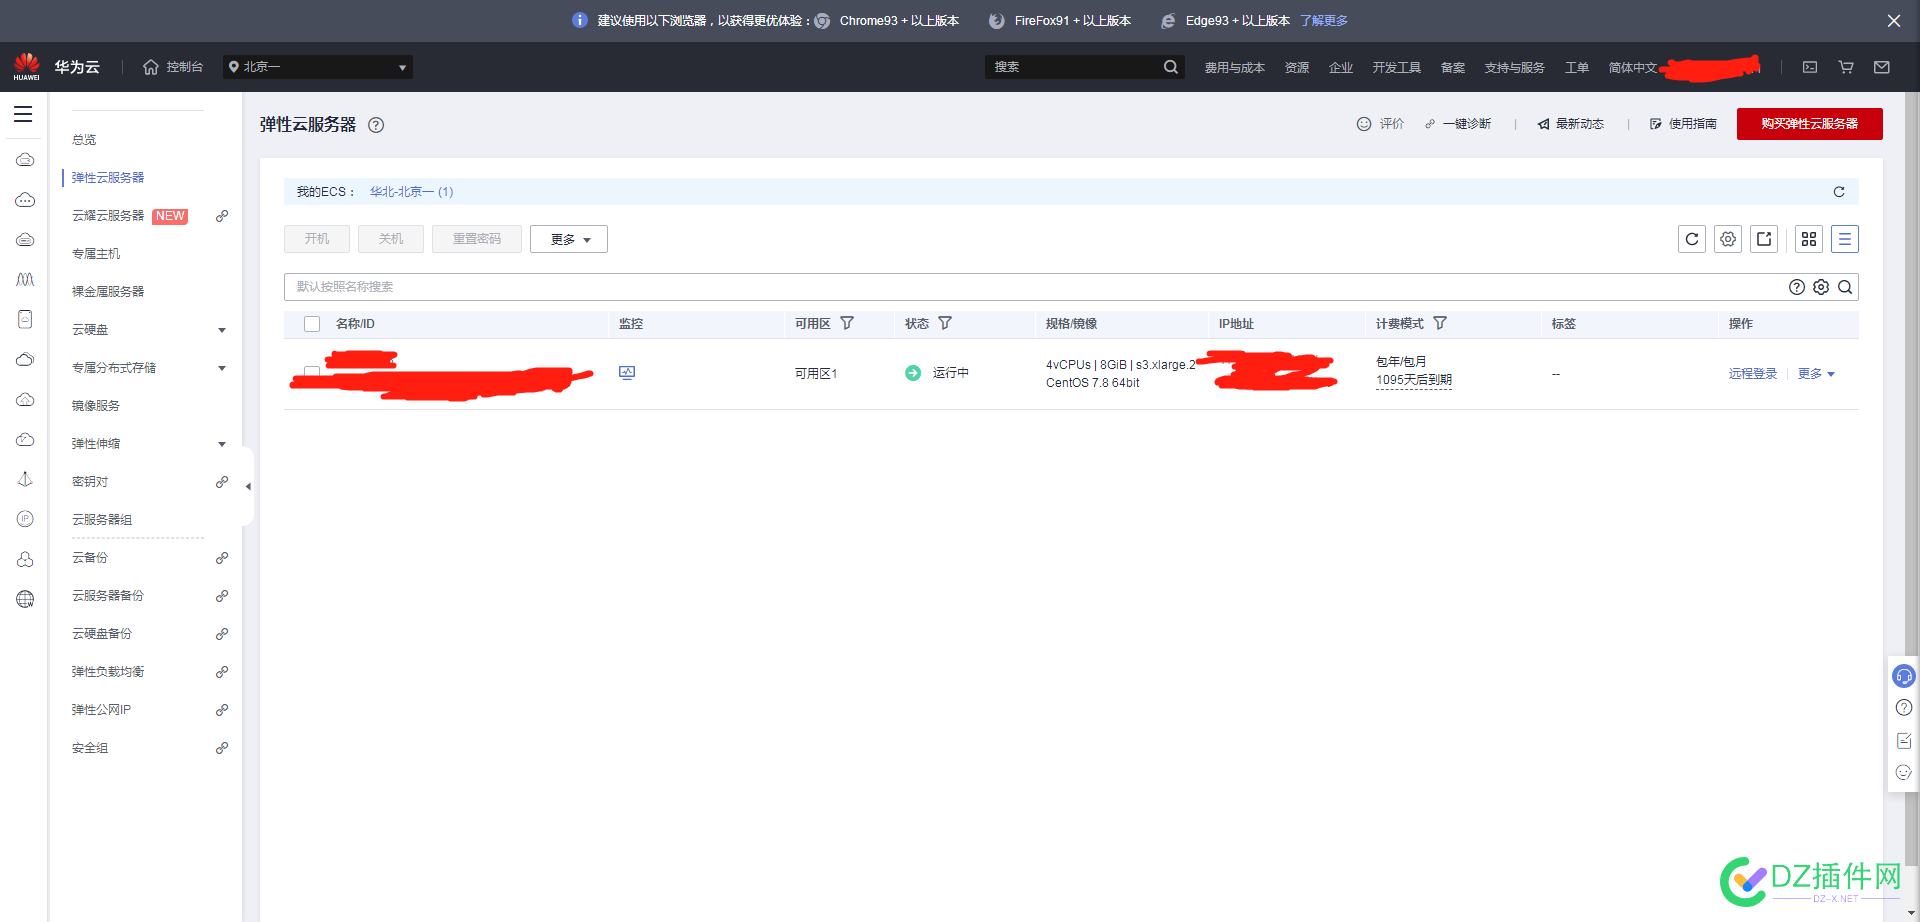
Task: Click the help question mark beside page title
Action: (376, 125)
